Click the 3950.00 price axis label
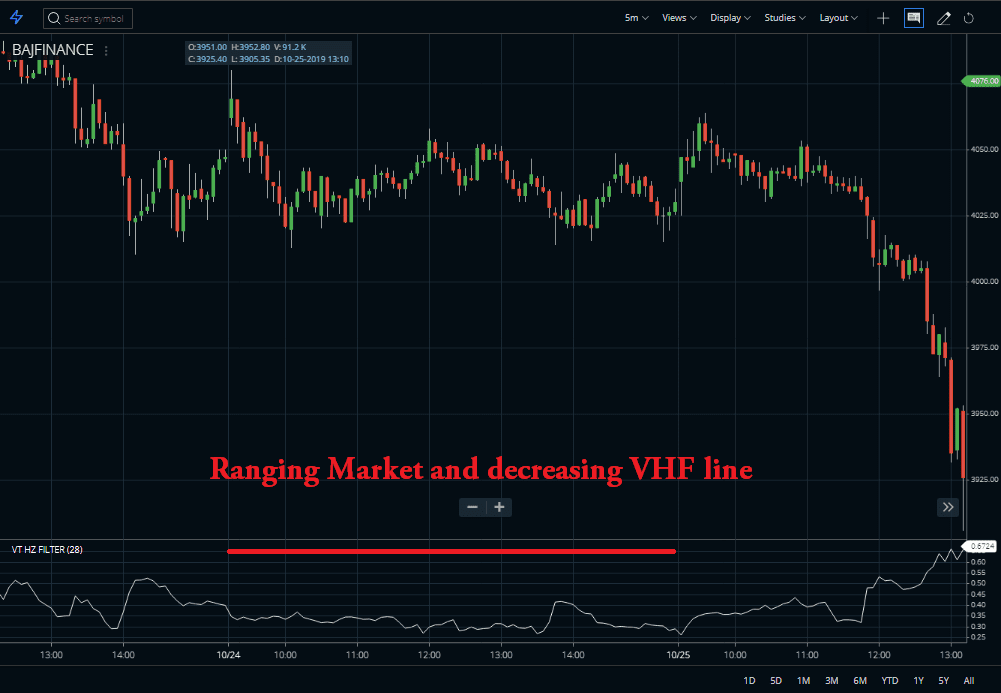The image size is (1001, 693). coord(984,414)
